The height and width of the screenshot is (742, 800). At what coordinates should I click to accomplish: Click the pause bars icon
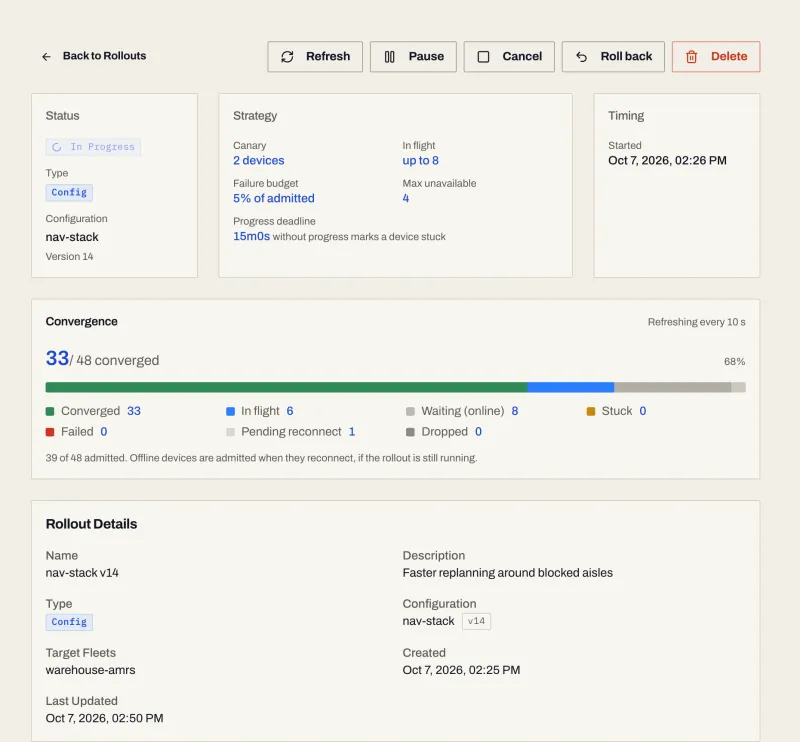click(389, 57)
